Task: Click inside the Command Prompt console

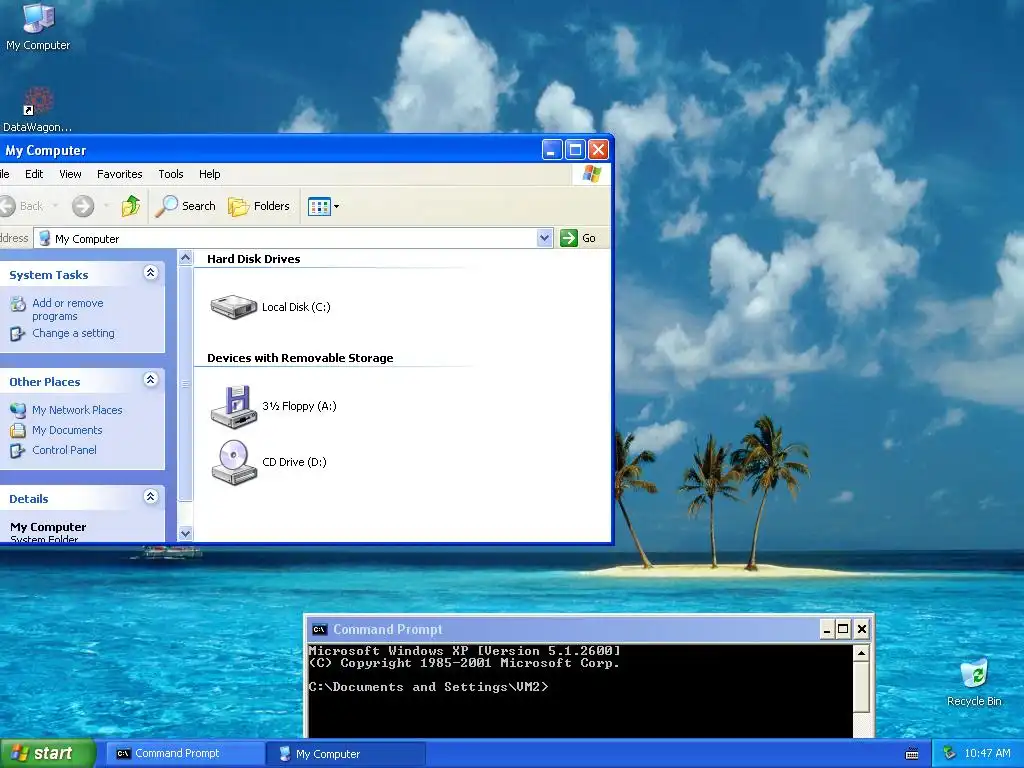Action: pyautogui.click(x=580, y=691)
